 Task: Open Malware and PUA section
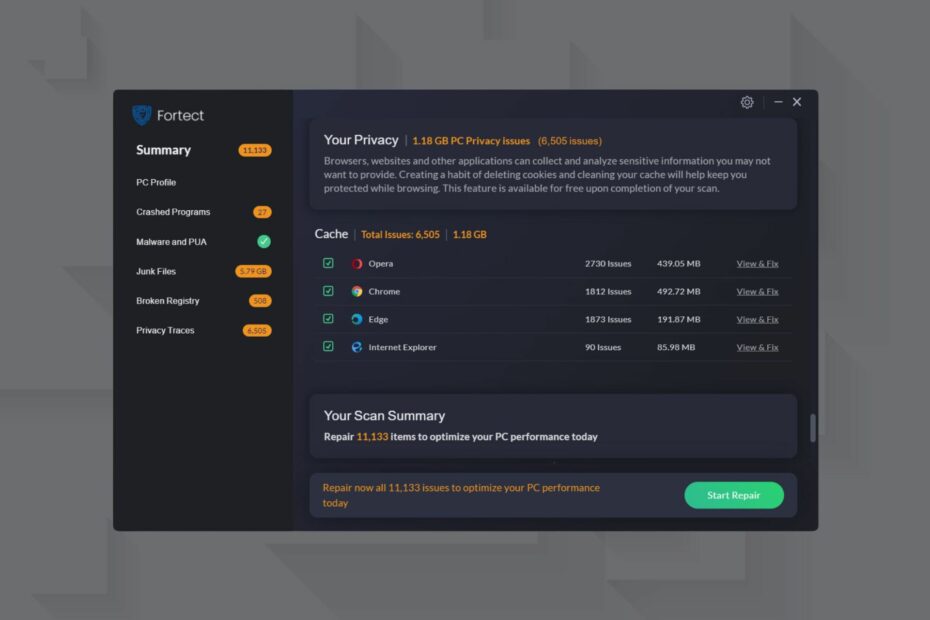pyautogui.click(x=171, y=241)
